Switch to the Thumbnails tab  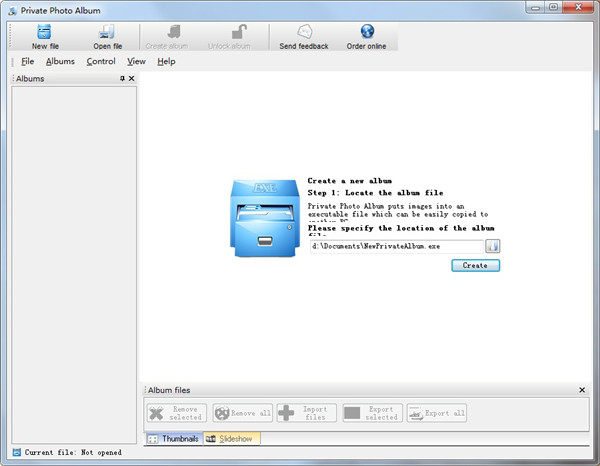tap(174, 438)
